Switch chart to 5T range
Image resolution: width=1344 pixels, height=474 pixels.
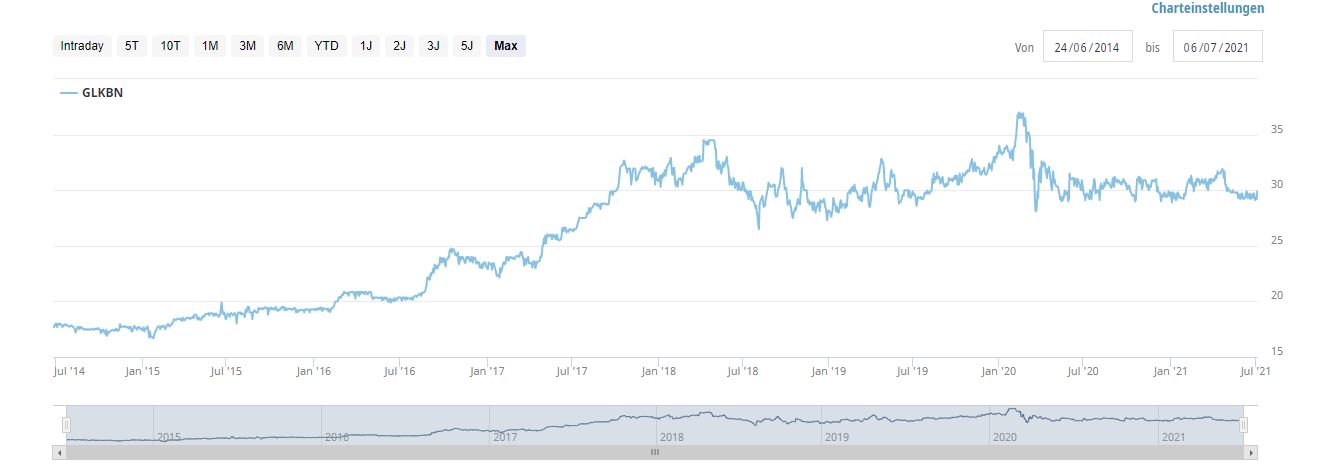click(132, 46)
